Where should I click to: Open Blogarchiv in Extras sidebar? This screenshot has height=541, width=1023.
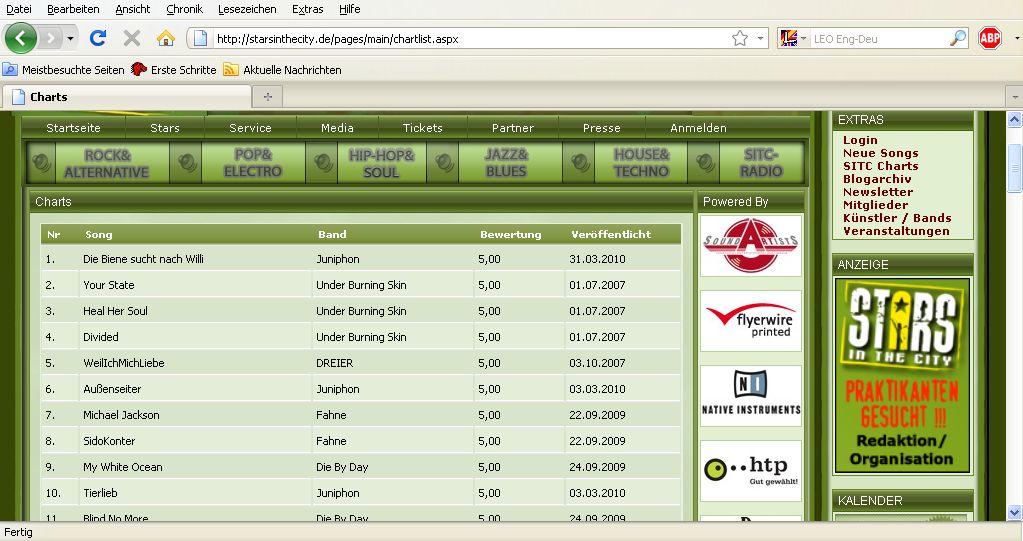click(x=877, y=179)
